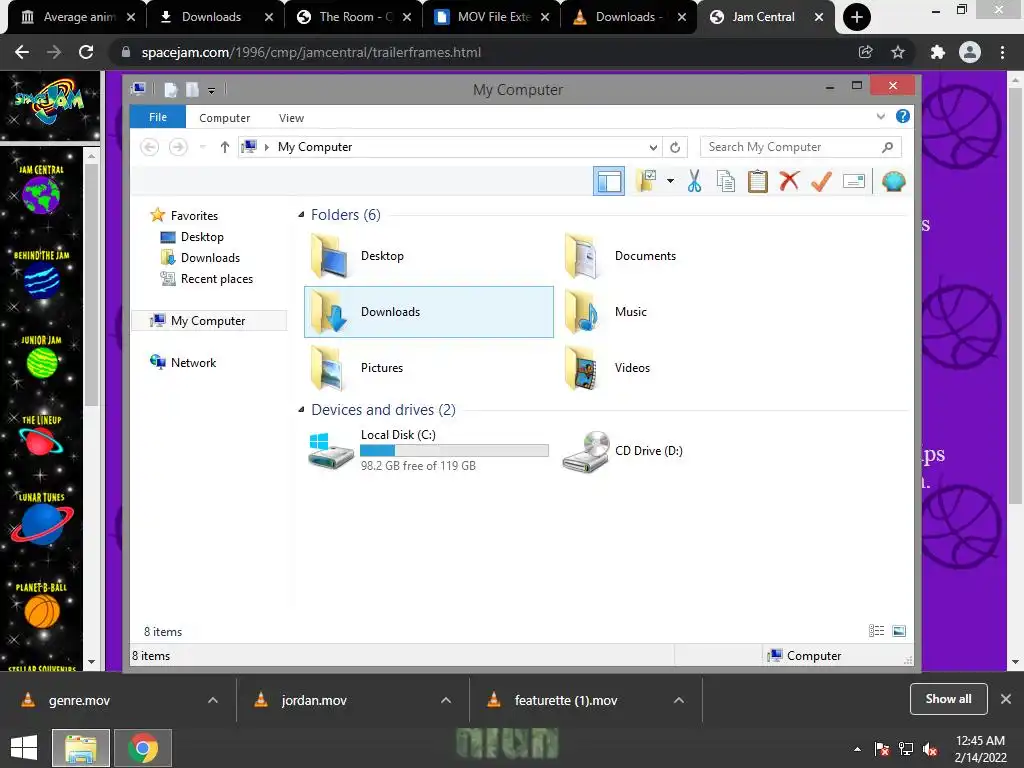Click the spacejam.com address bar
Viewport: 1024px width, 768px height.
coord(483,52)
